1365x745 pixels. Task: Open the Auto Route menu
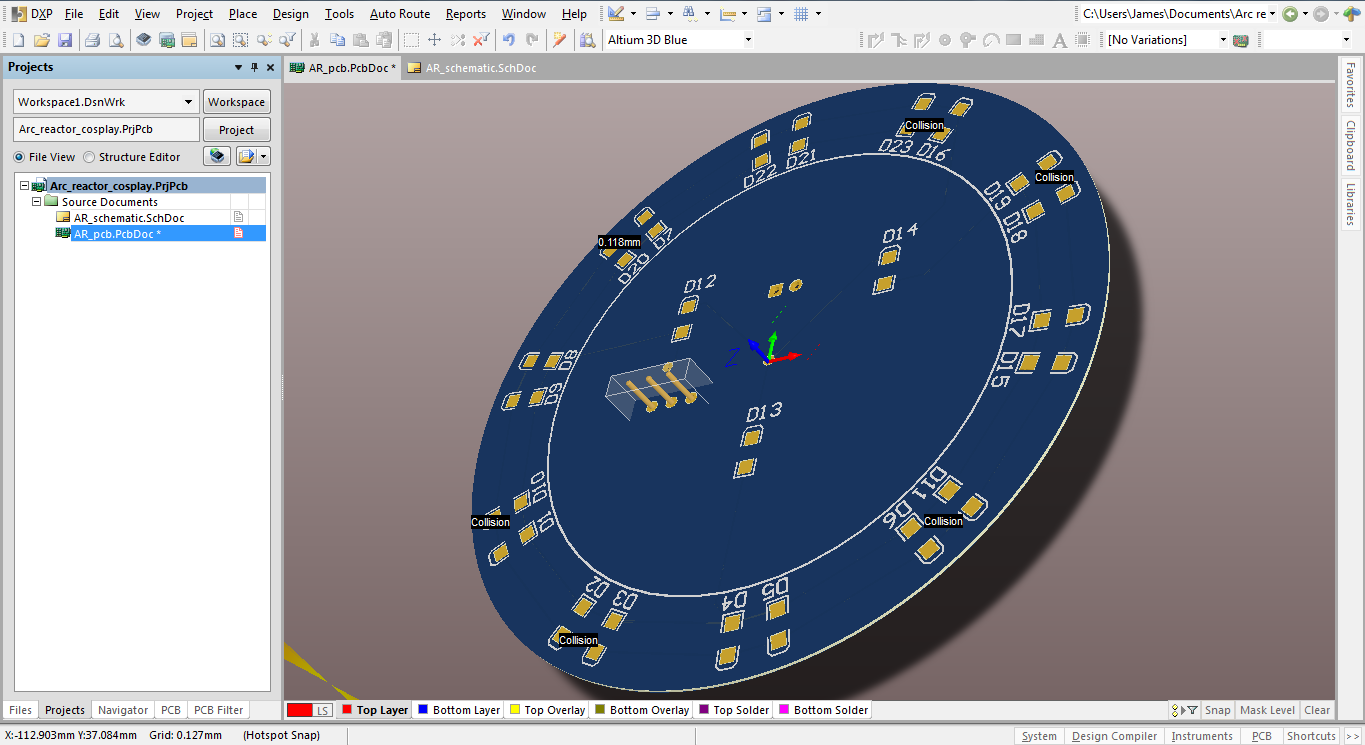(x=400, y=14)
